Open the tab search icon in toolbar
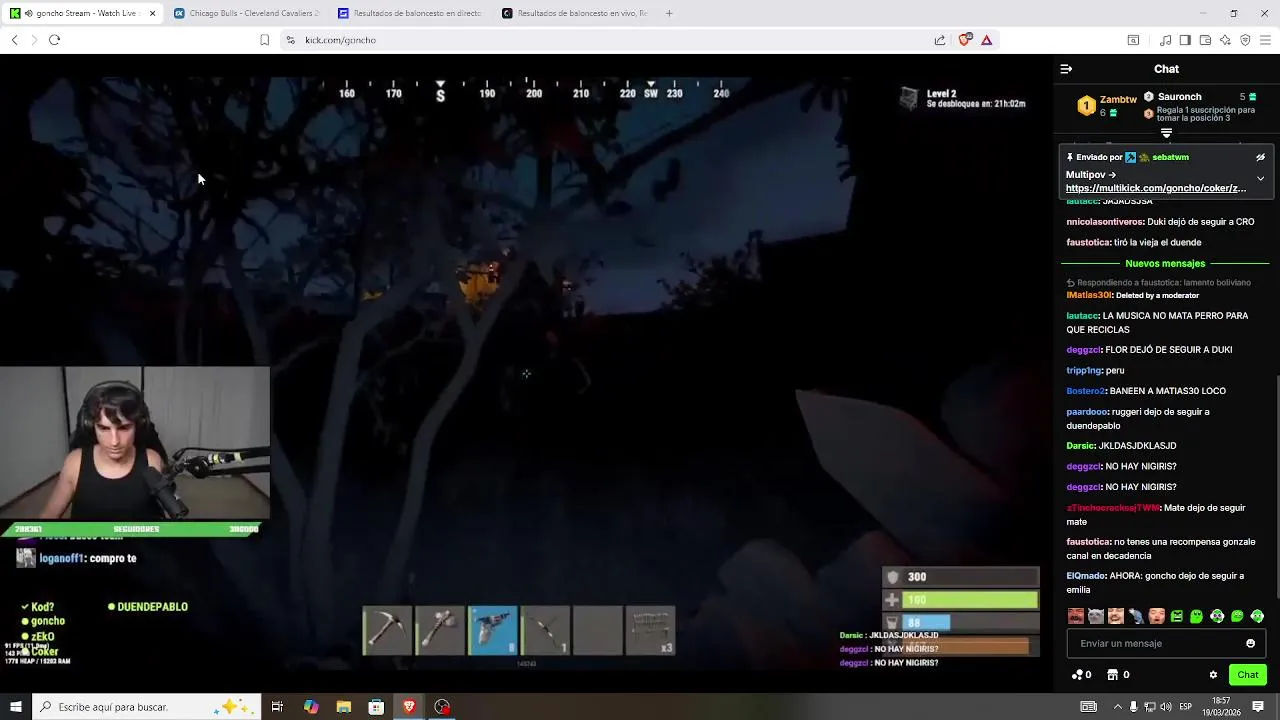Viewport: 1280px width, 720px height. click(1133, 40)
